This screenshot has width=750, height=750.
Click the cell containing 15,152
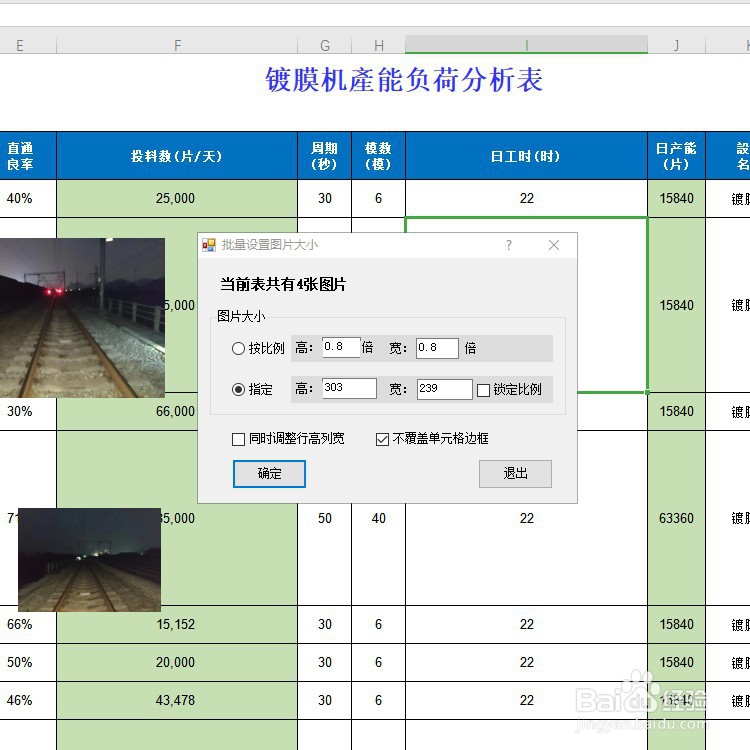[x=177, y=624]
